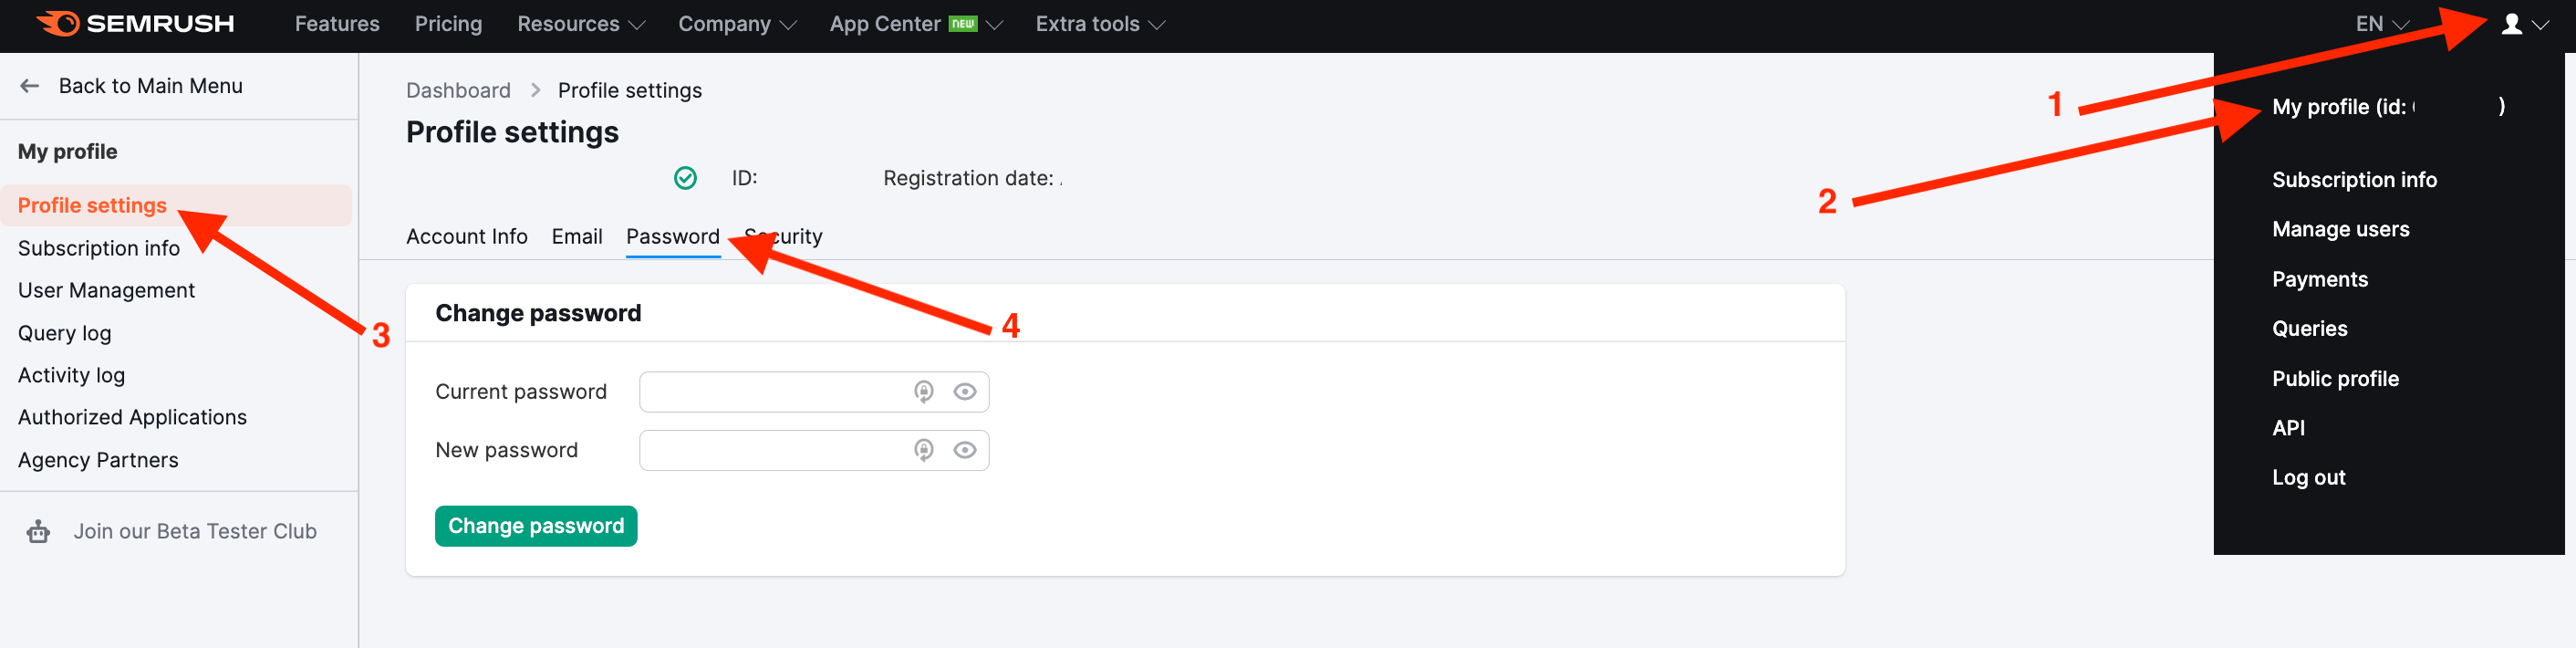Open the API section from the profile menu
This screenshot has width=2576, height=648.
pos(2289,427)
